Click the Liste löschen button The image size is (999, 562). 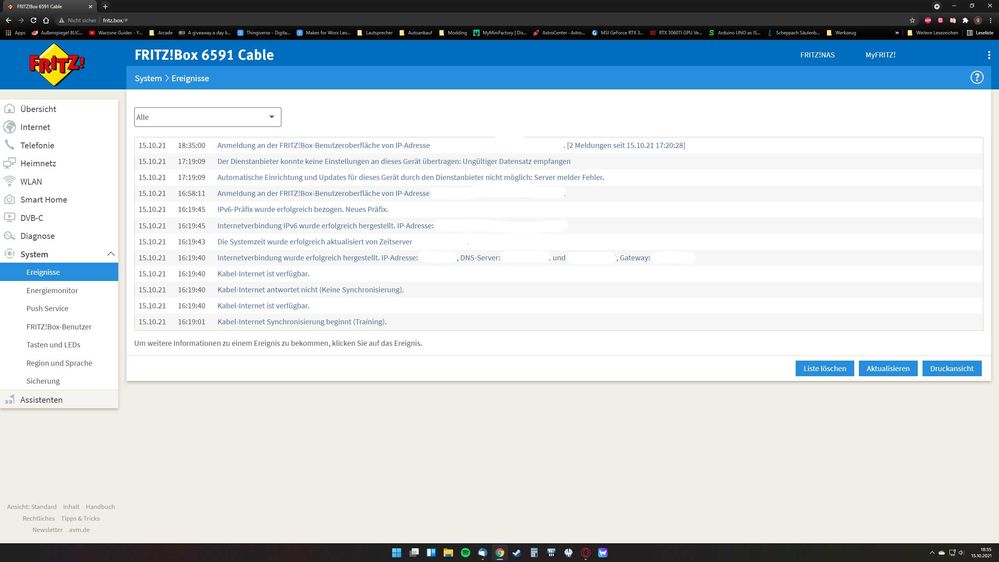click(x=824, y=368)
